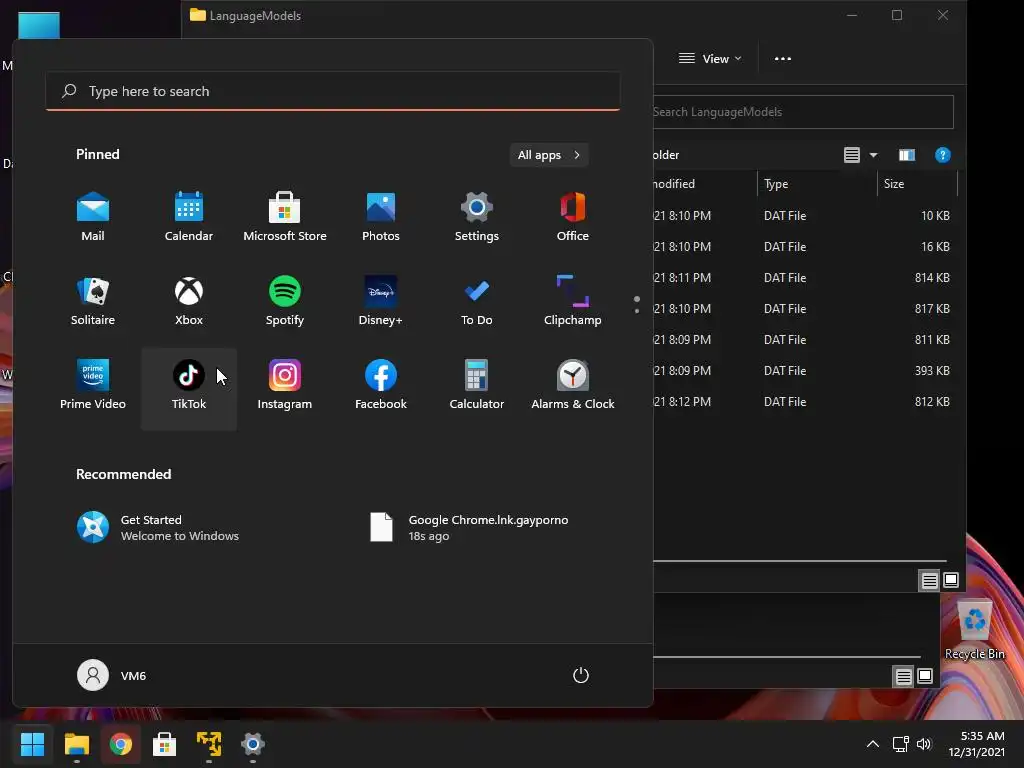Click the Start menu search box
The image size is (1024, 768).
tap(333, 91)
